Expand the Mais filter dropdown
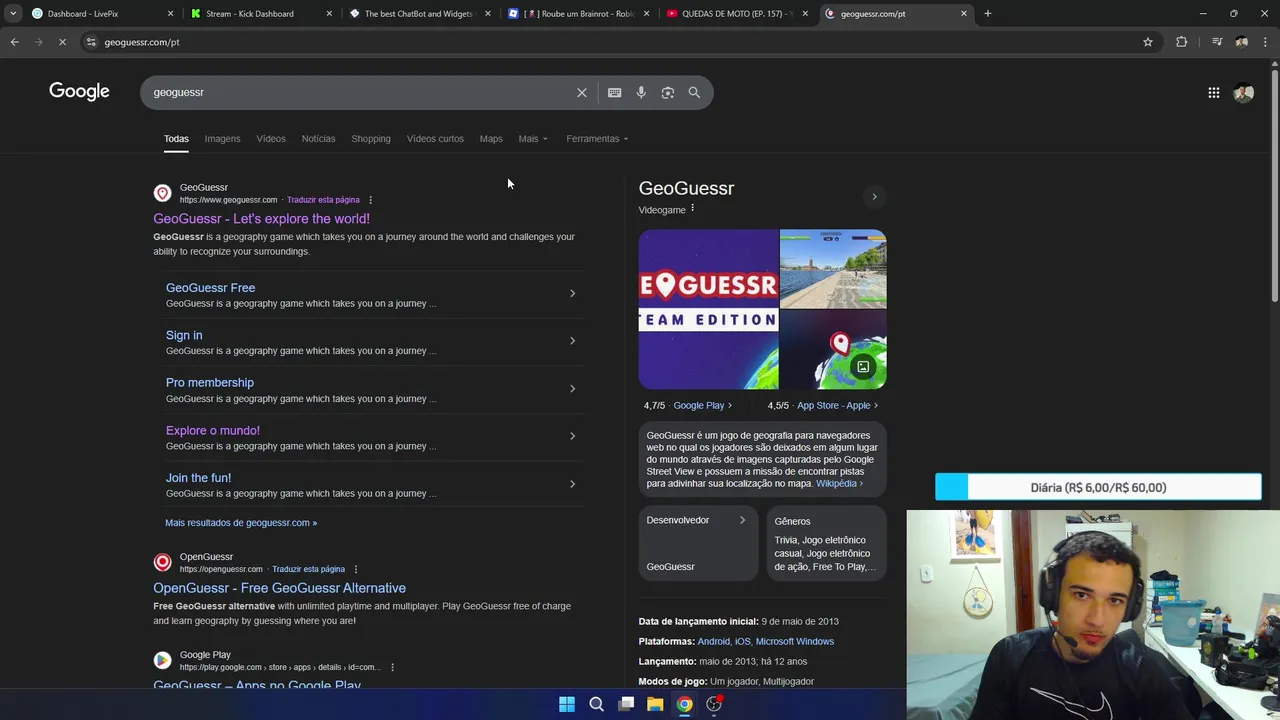Image resolution: width=1280 pixels, height=720 pixels. click(x=533, y=138)
